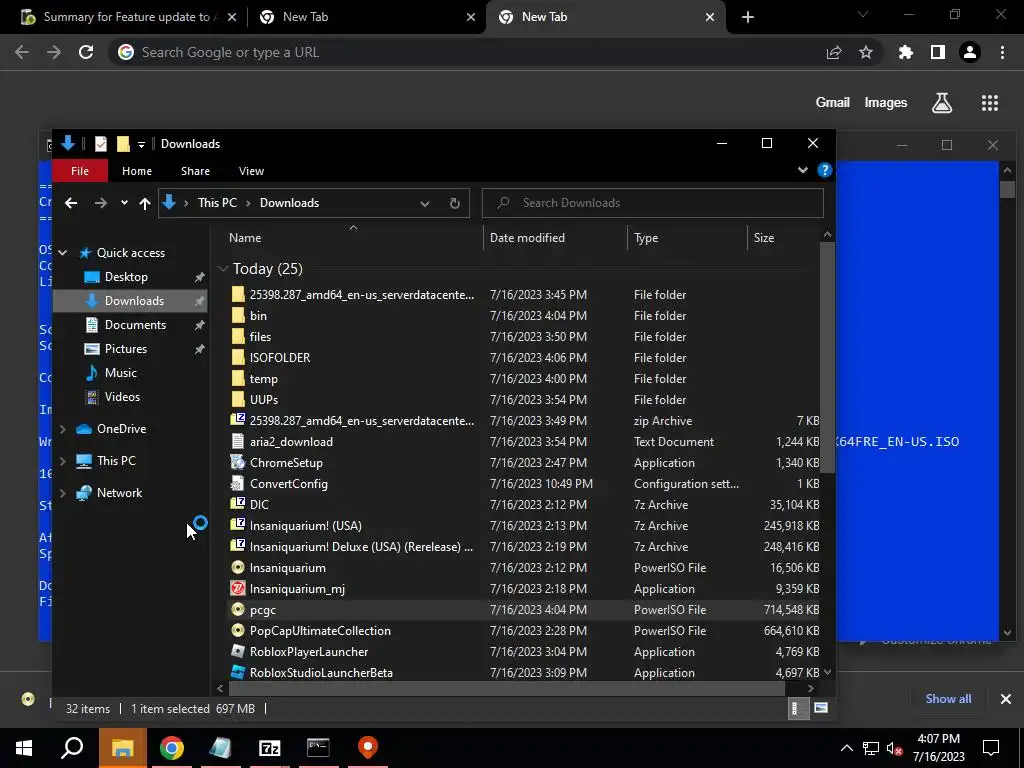Click Properties icon in quick access toolbar

pyautogui.click(x=101, y=144)
